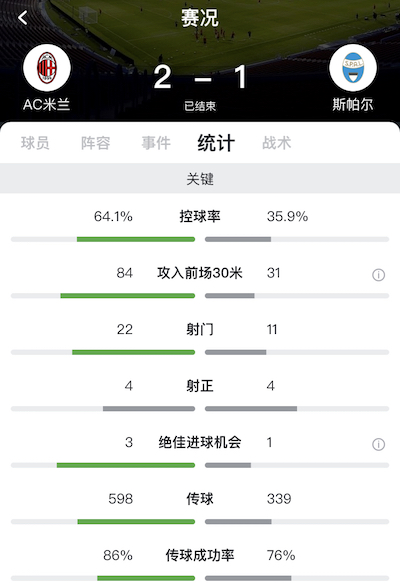This screenshot has height=583, width=400.
Task: Tap the 传球 statistic label
Action: point(200,499)
